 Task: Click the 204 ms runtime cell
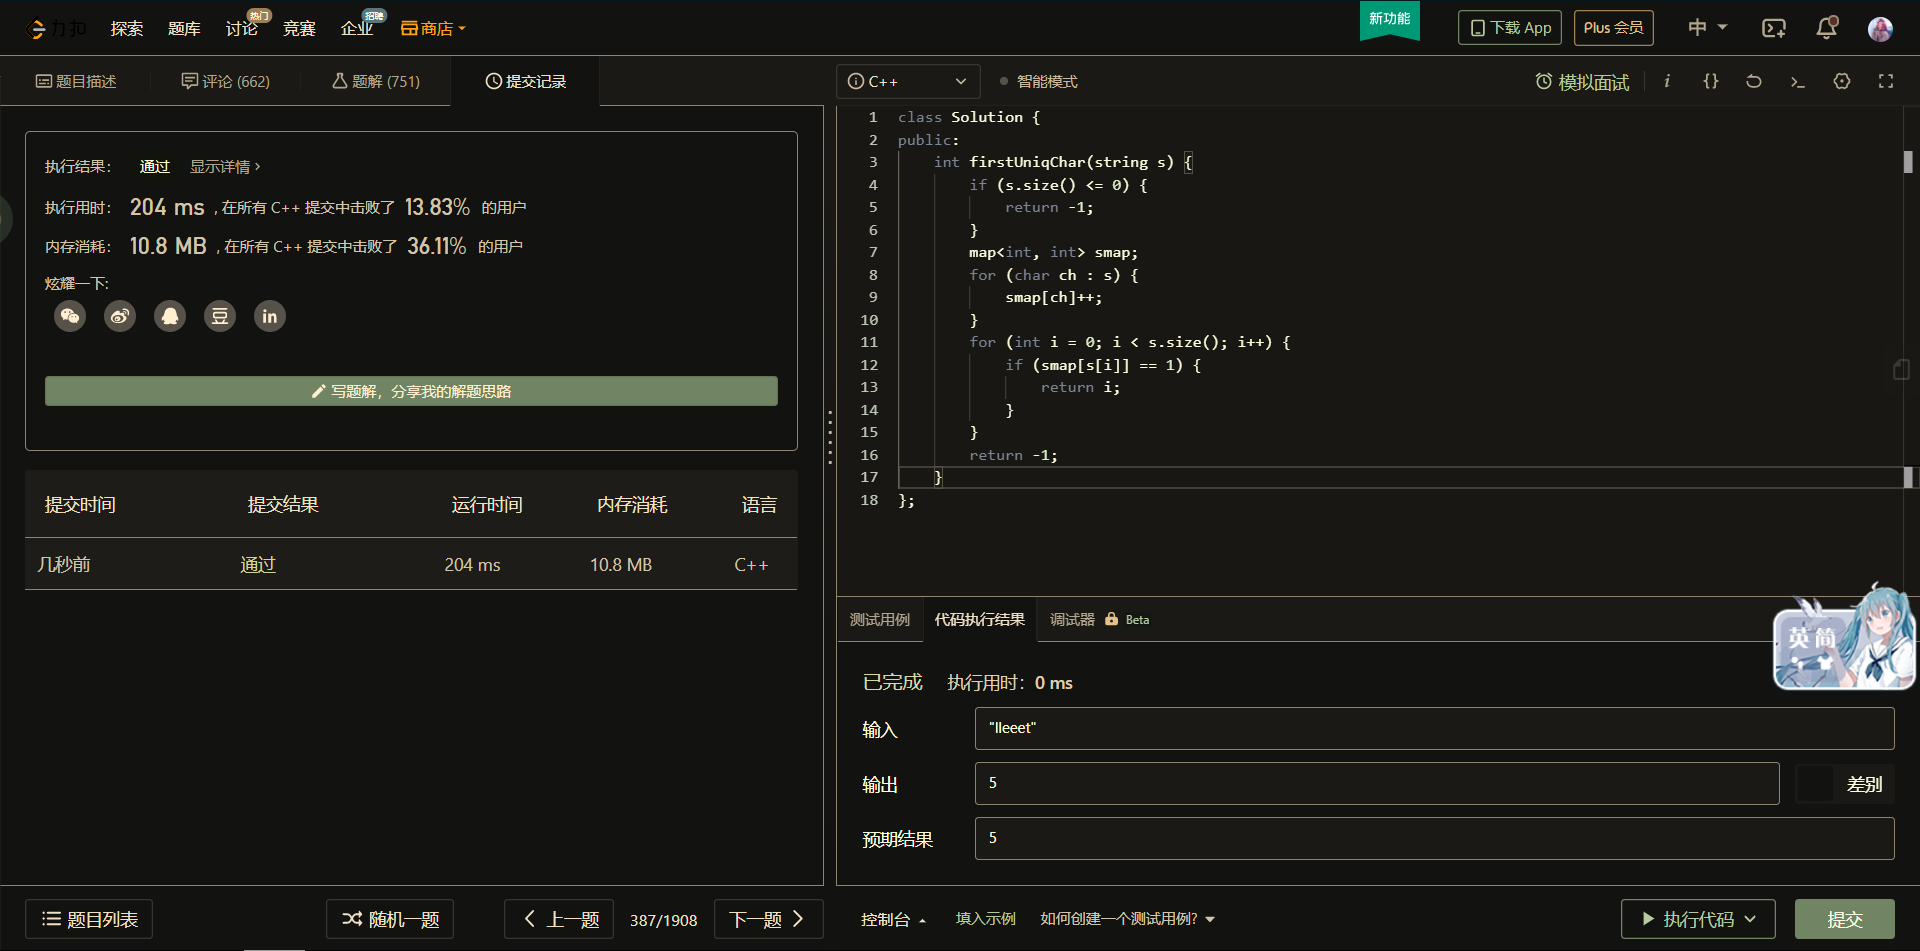click(x=473, y=565)
